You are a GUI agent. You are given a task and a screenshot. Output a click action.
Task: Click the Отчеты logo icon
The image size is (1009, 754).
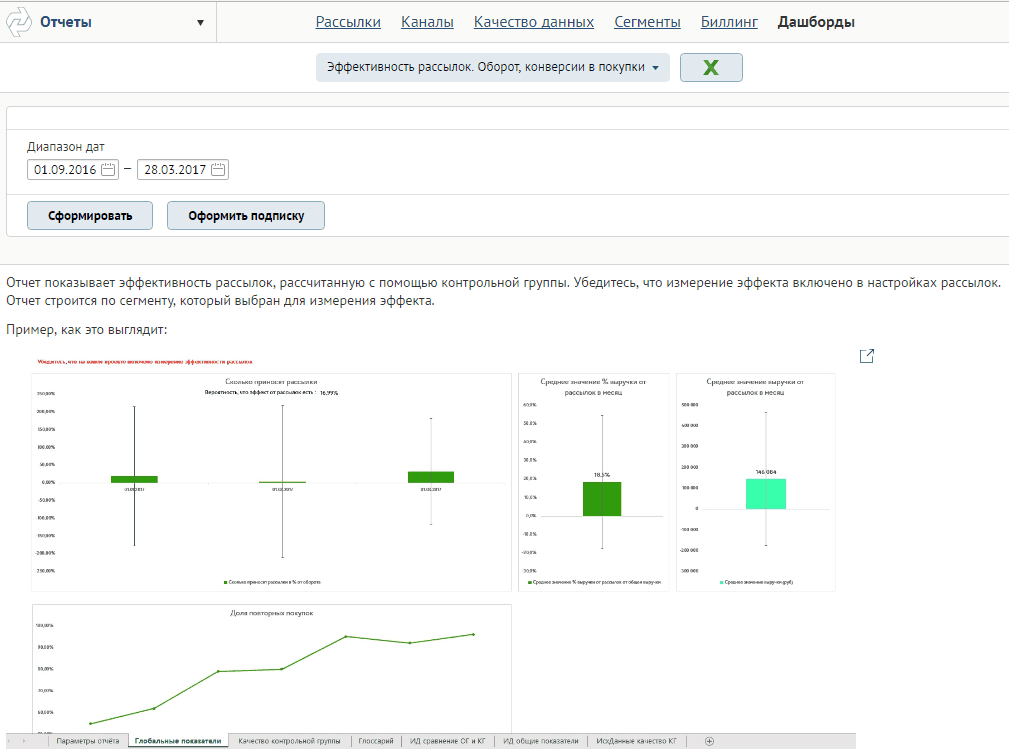(19, 22)
